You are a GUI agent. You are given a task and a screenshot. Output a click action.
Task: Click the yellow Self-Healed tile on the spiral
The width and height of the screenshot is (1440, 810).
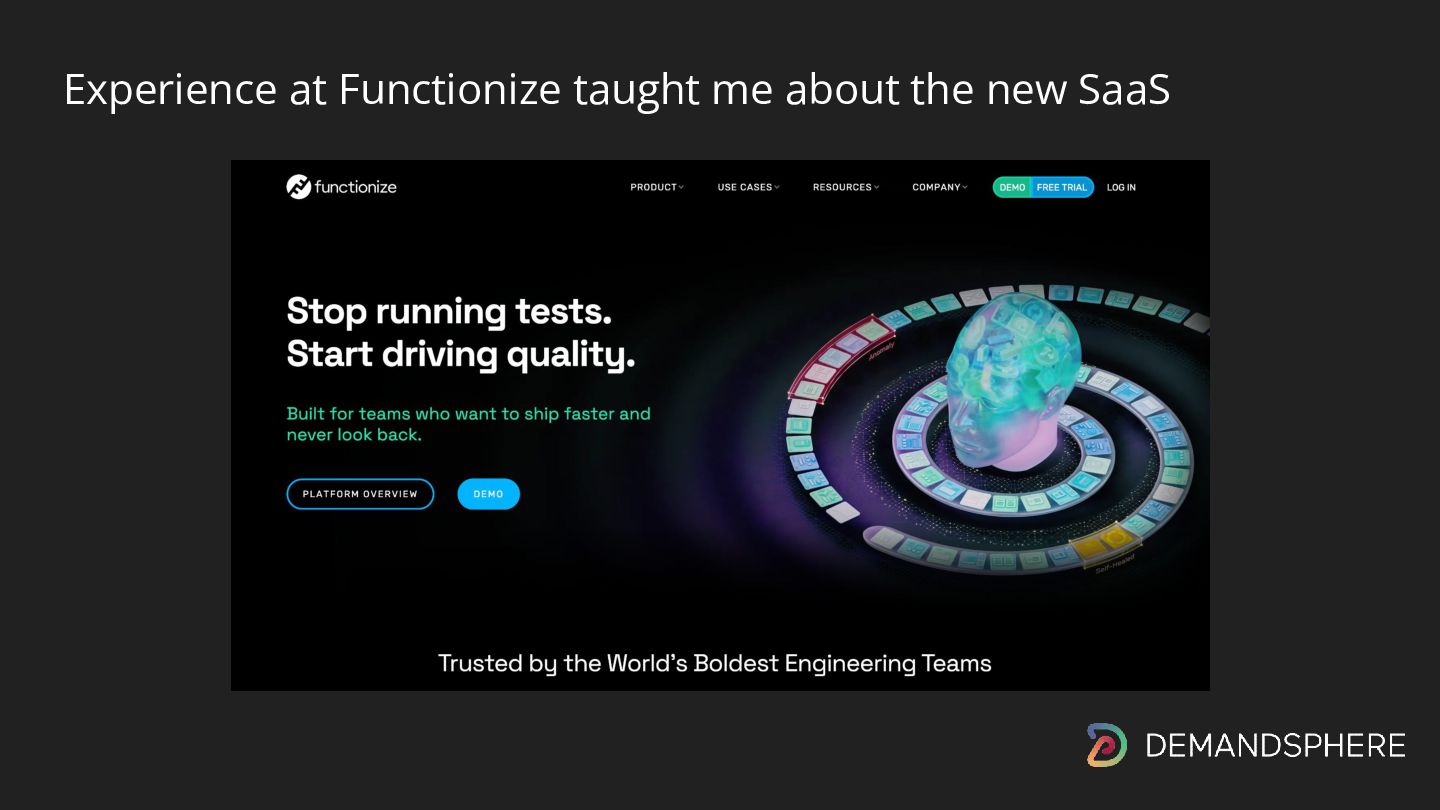(1105, 546)
